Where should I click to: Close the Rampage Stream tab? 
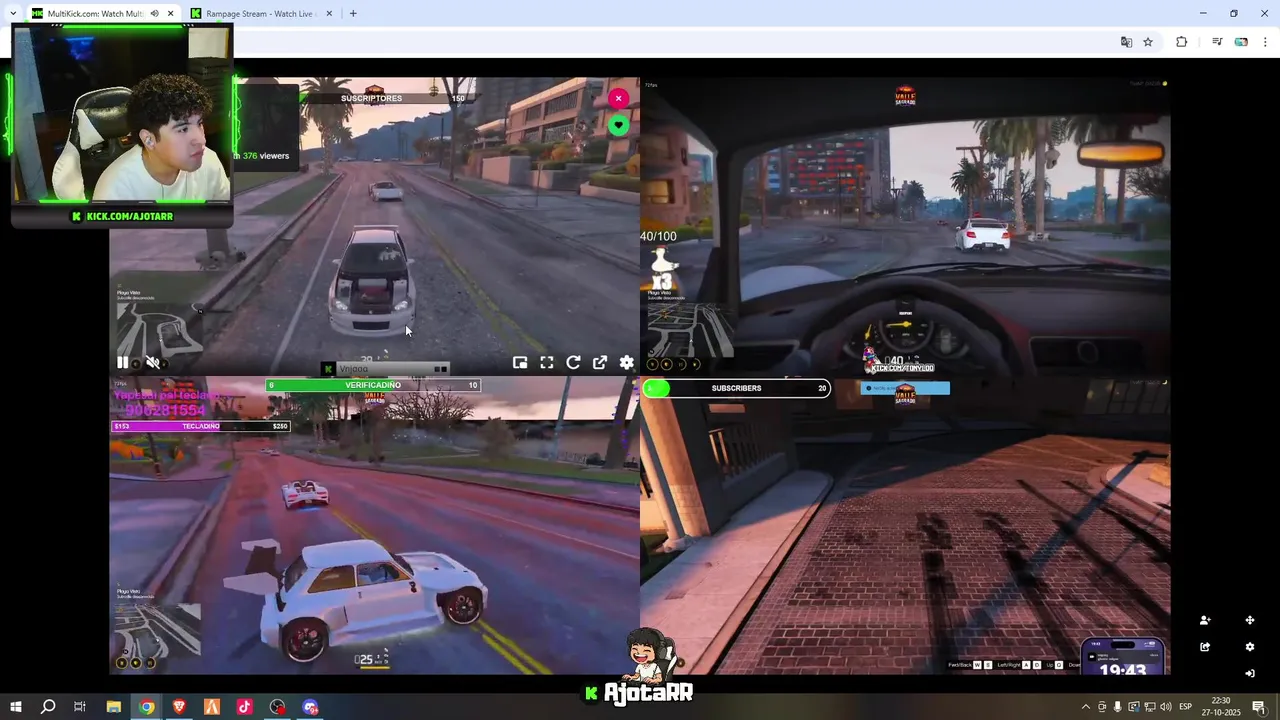coord(330,14)
